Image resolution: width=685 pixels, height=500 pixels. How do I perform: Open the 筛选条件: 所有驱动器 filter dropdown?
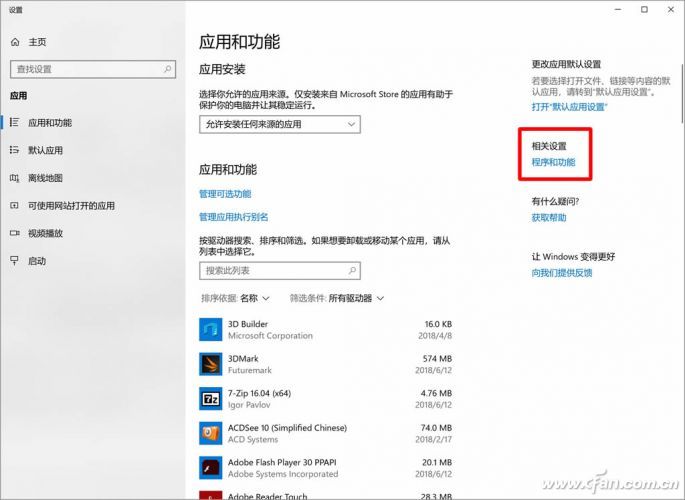[337, 298]
